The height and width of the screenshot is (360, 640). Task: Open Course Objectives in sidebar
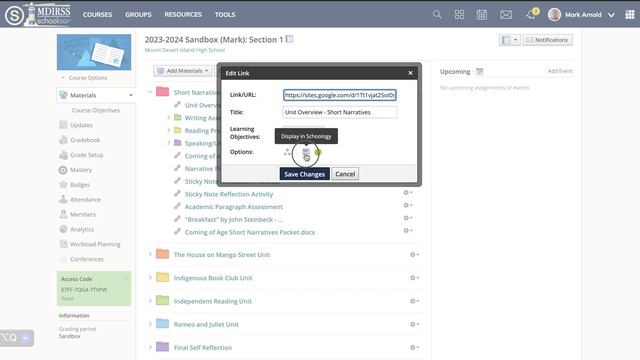96,110
